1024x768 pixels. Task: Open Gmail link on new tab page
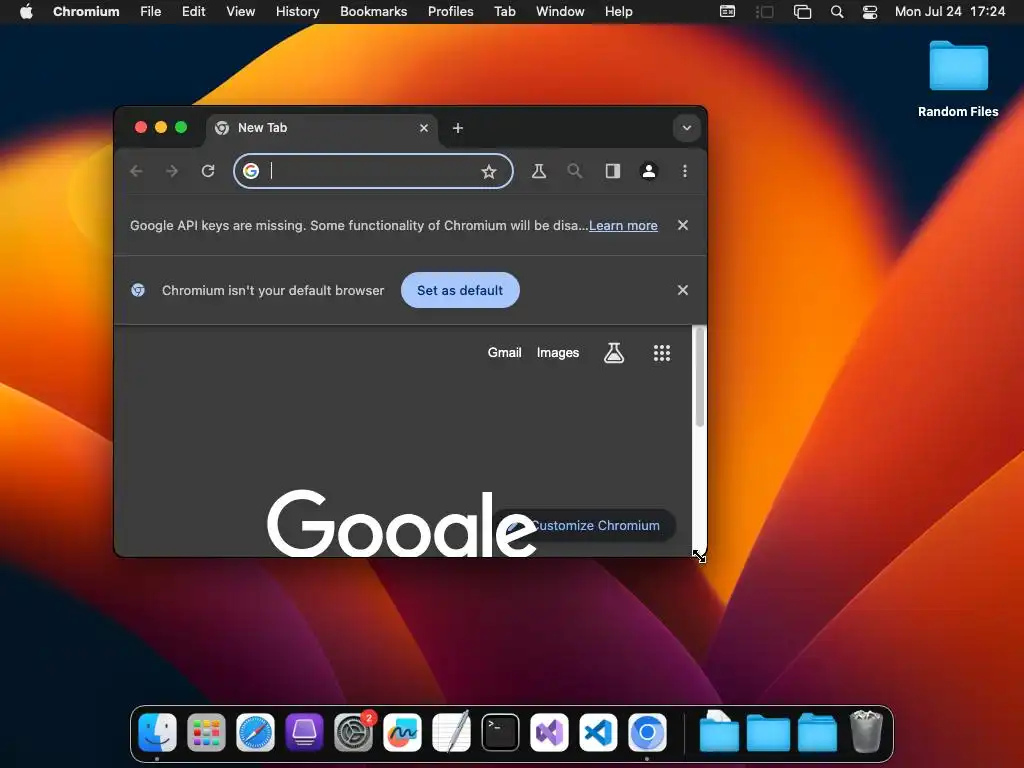pyautogui.click(x=504, y=353)
